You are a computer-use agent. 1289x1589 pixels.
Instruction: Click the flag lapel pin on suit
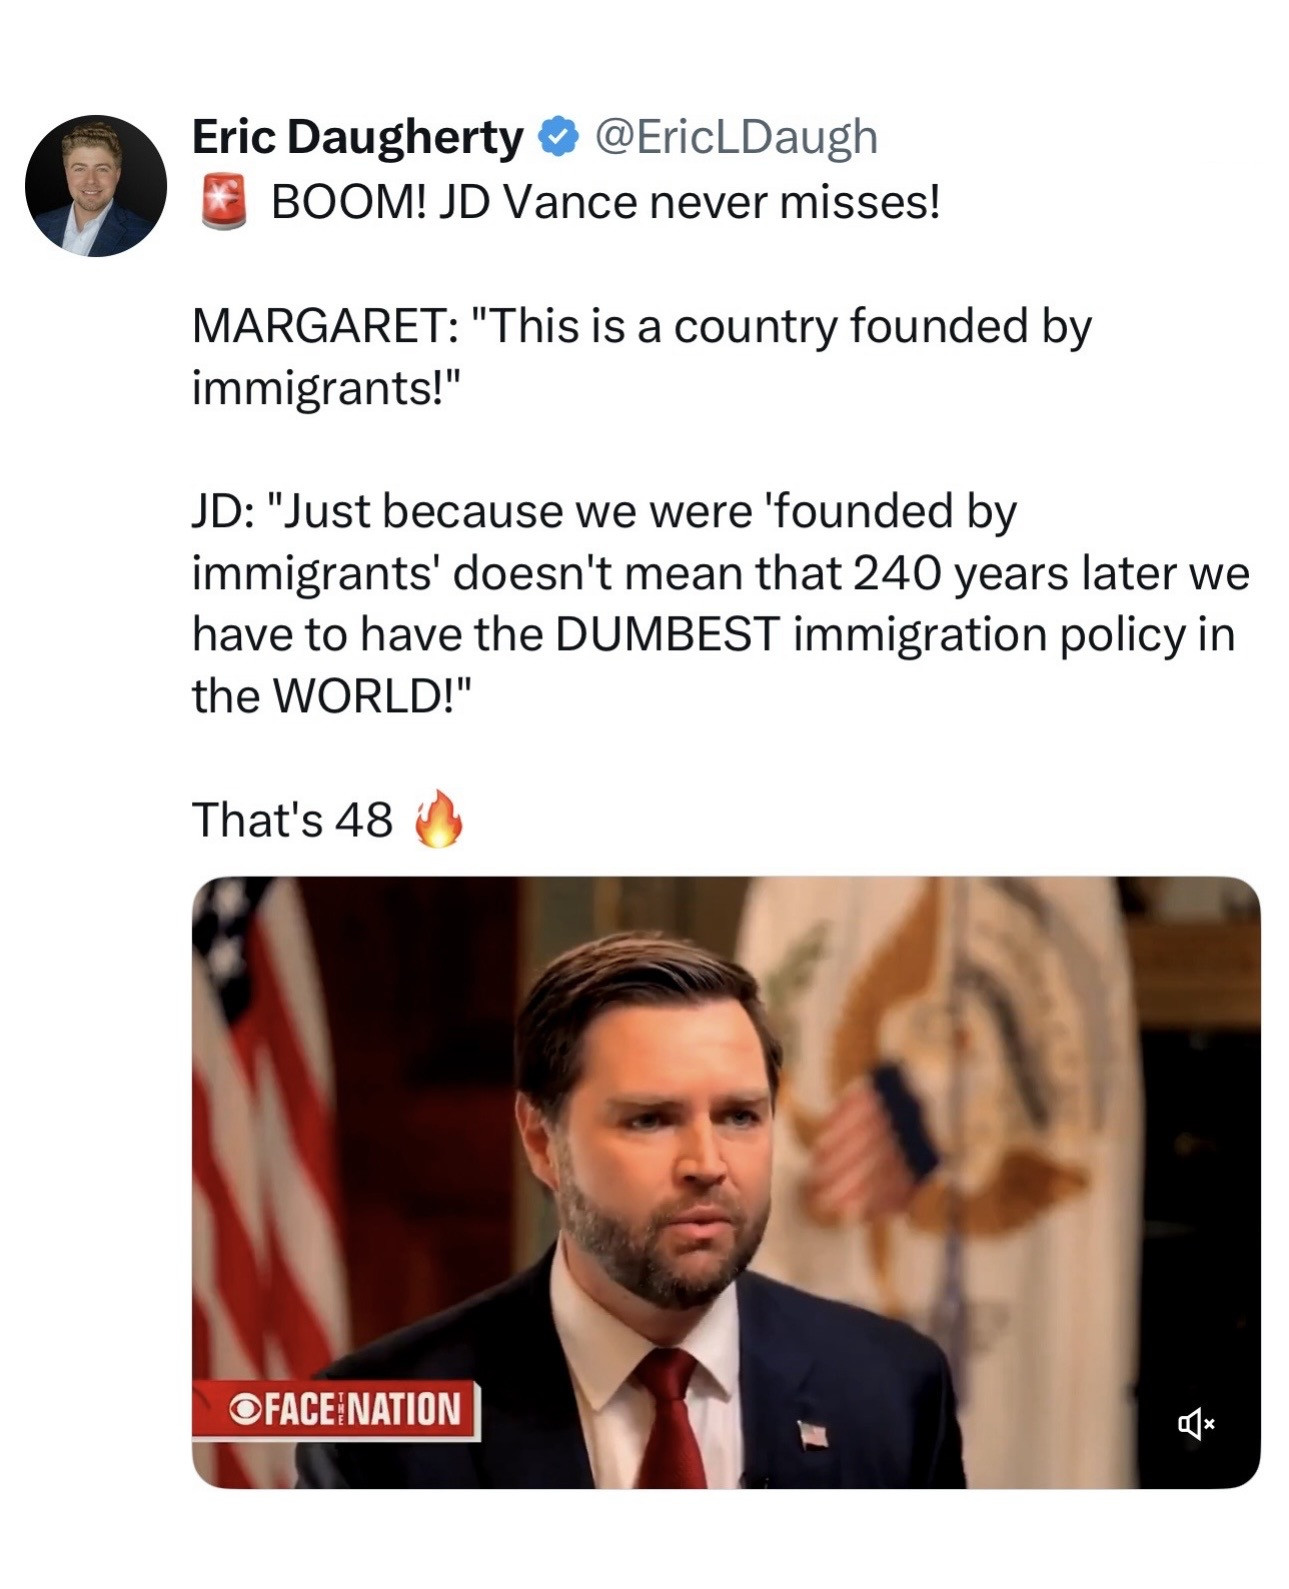click(814, 1434)
